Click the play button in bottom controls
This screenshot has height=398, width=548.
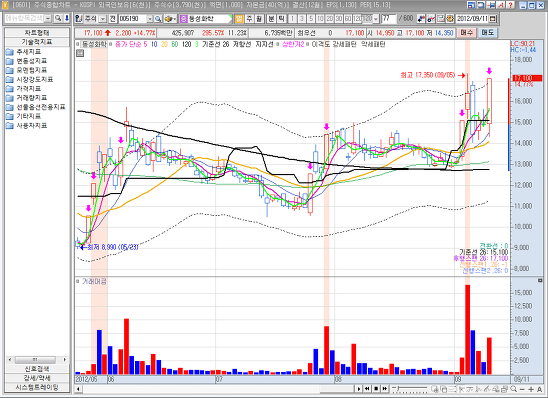[359, 389]
